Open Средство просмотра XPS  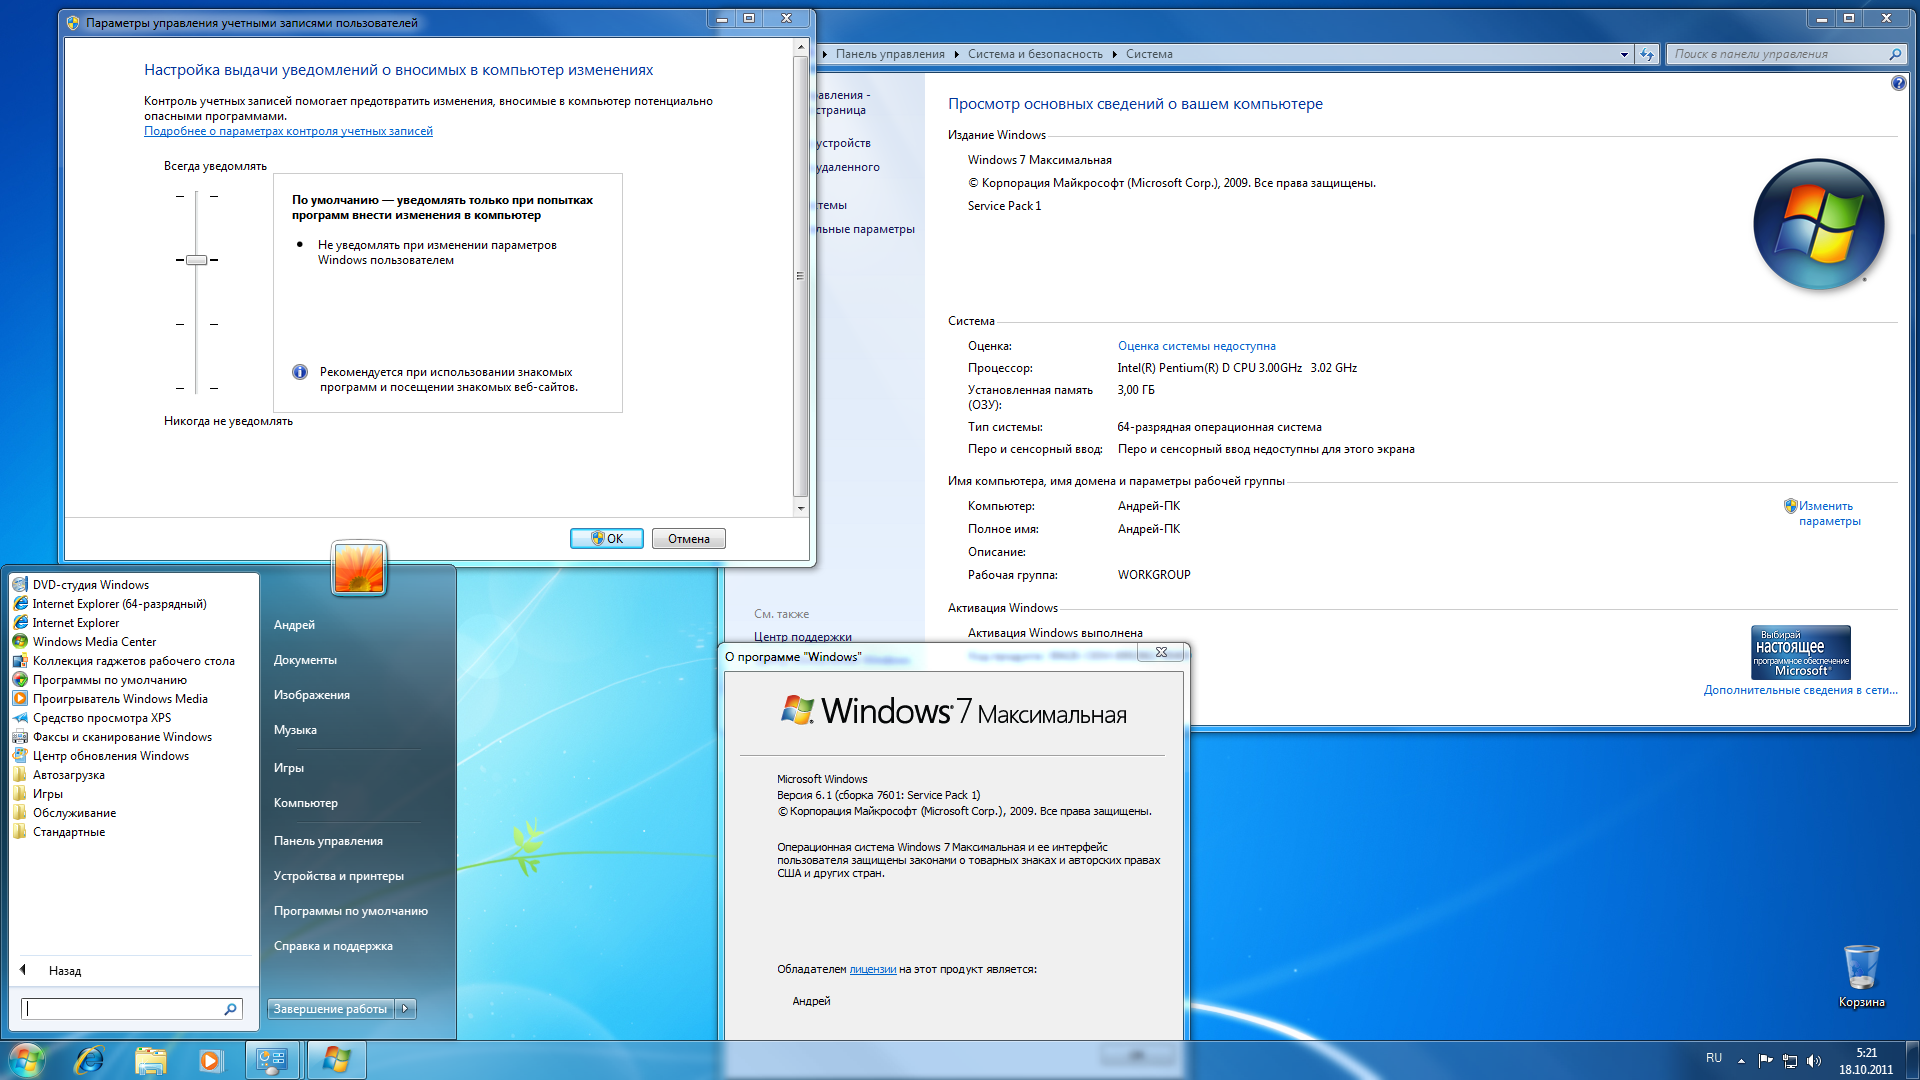click(101, 718)
